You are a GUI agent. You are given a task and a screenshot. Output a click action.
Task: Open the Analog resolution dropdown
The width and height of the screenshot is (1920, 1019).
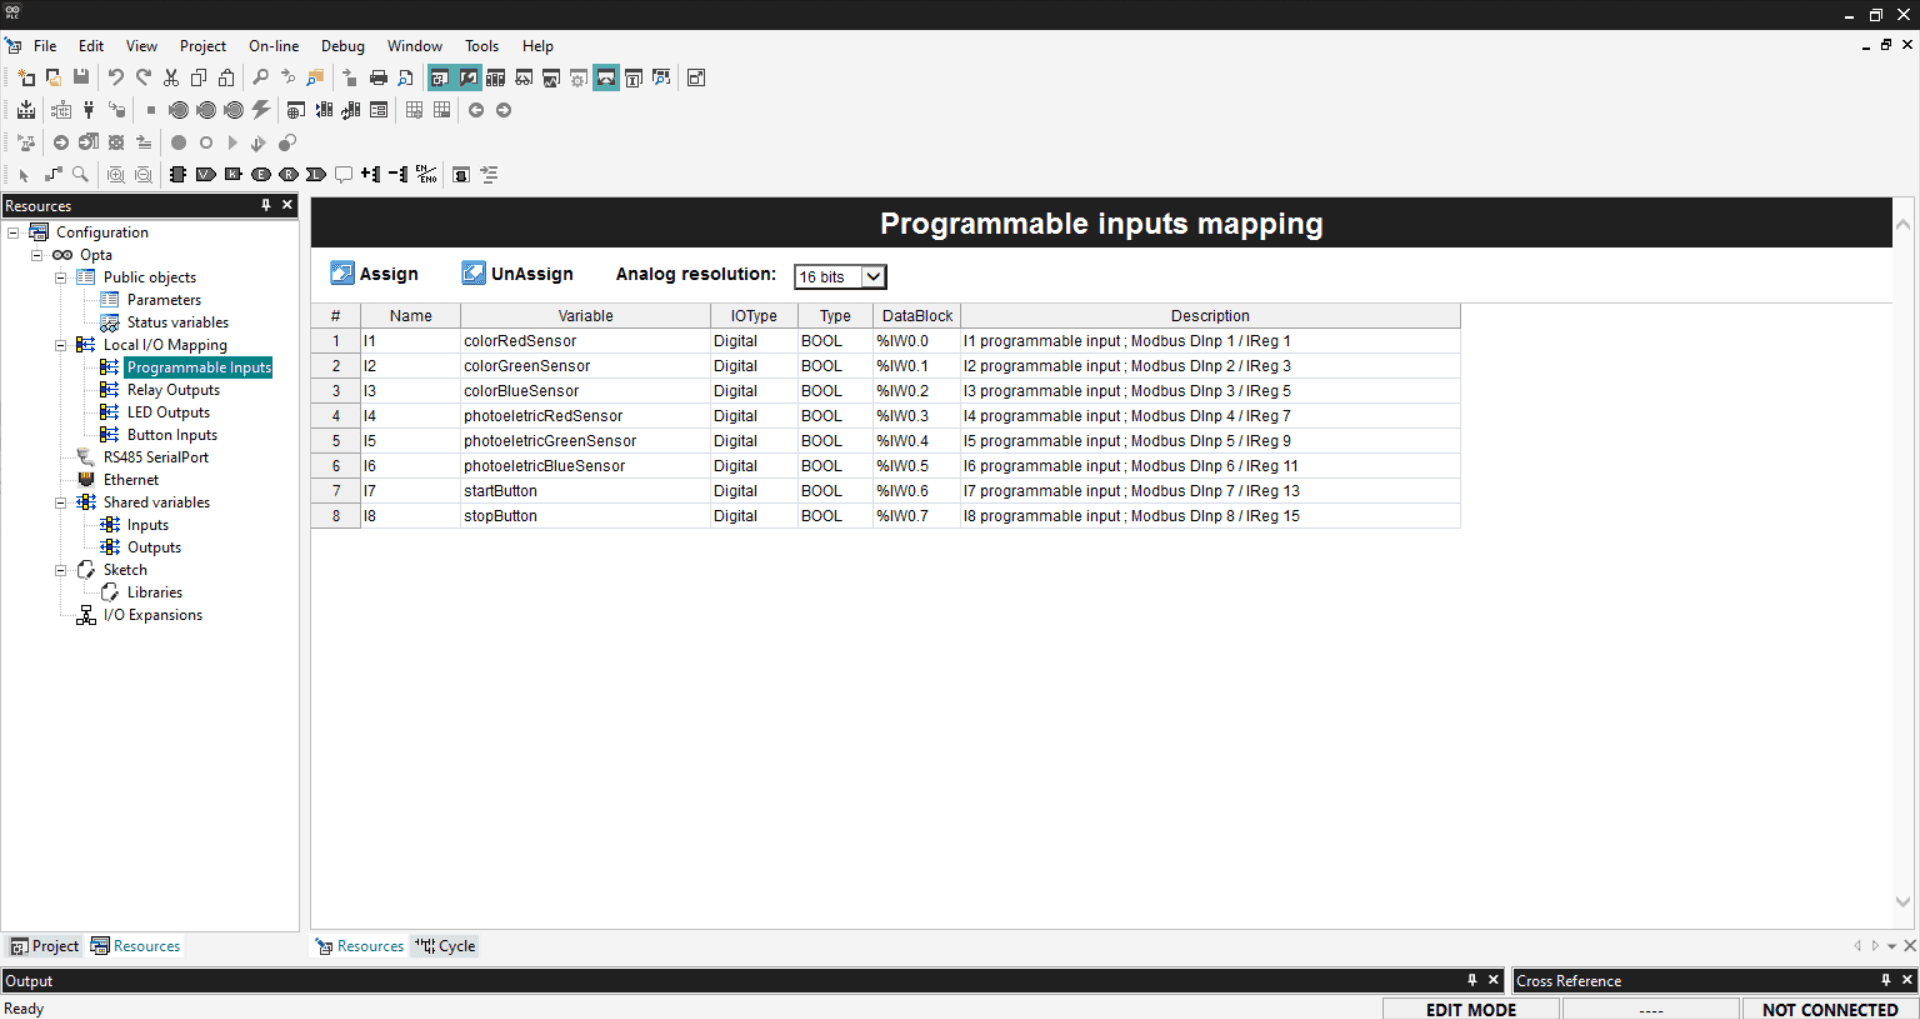coord(872,277)
